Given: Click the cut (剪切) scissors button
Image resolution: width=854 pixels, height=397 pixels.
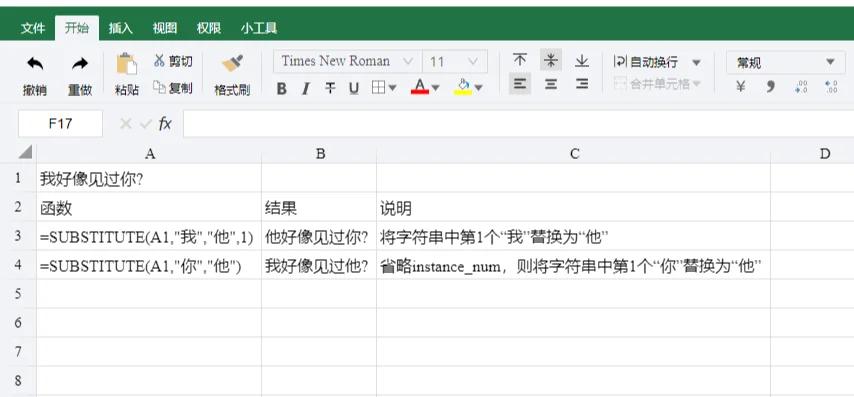Looking at the screenshot, I should tap(173, 61).
